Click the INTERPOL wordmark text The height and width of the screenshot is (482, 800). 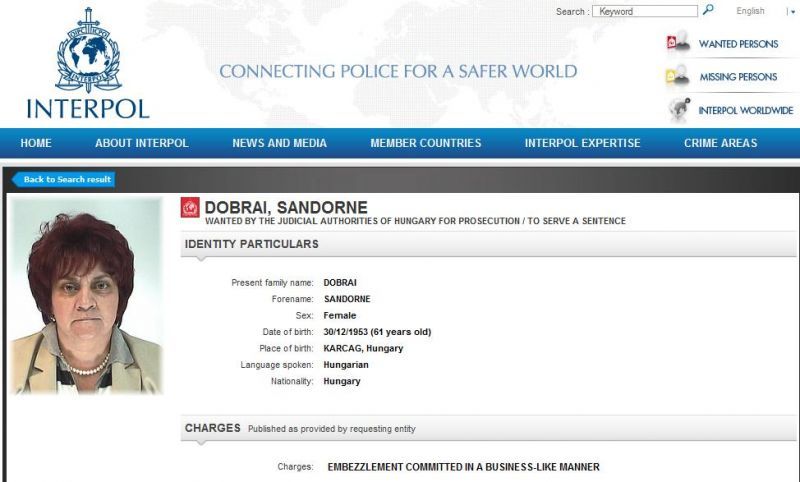coord(88,109)
